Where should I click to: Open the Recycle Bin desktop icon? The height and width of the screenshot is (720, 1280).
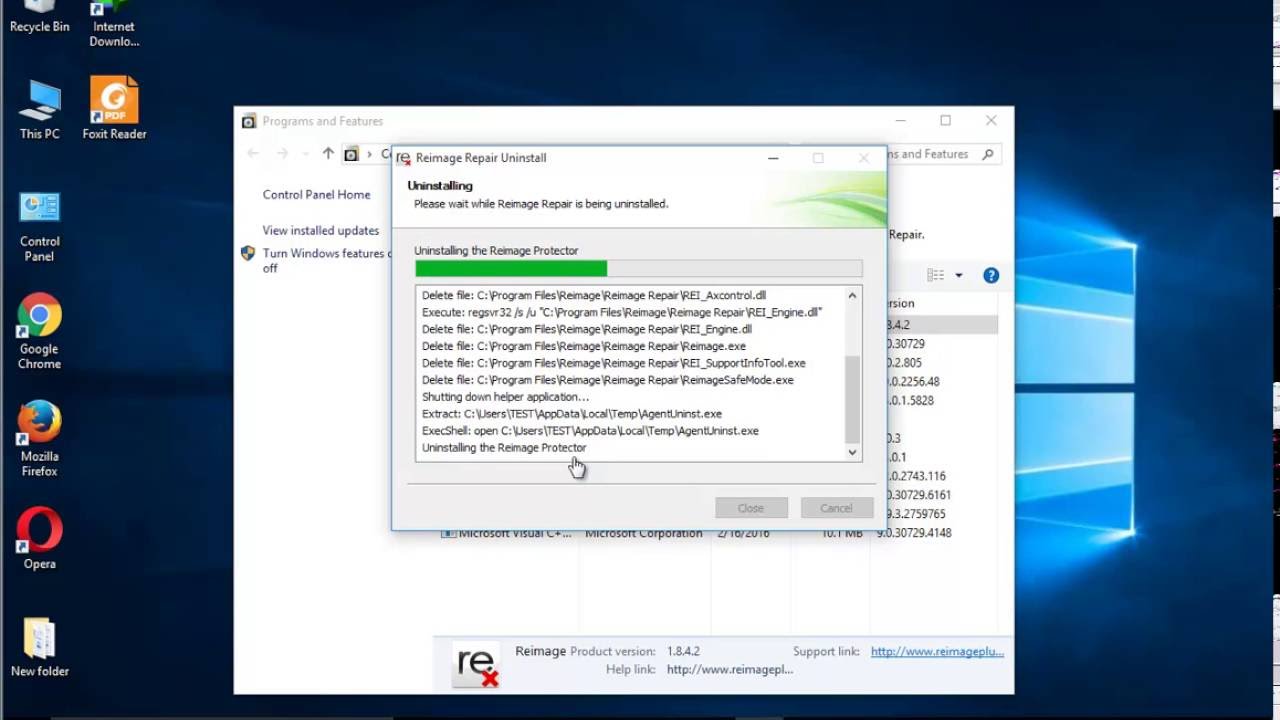(x=39, y=17)
